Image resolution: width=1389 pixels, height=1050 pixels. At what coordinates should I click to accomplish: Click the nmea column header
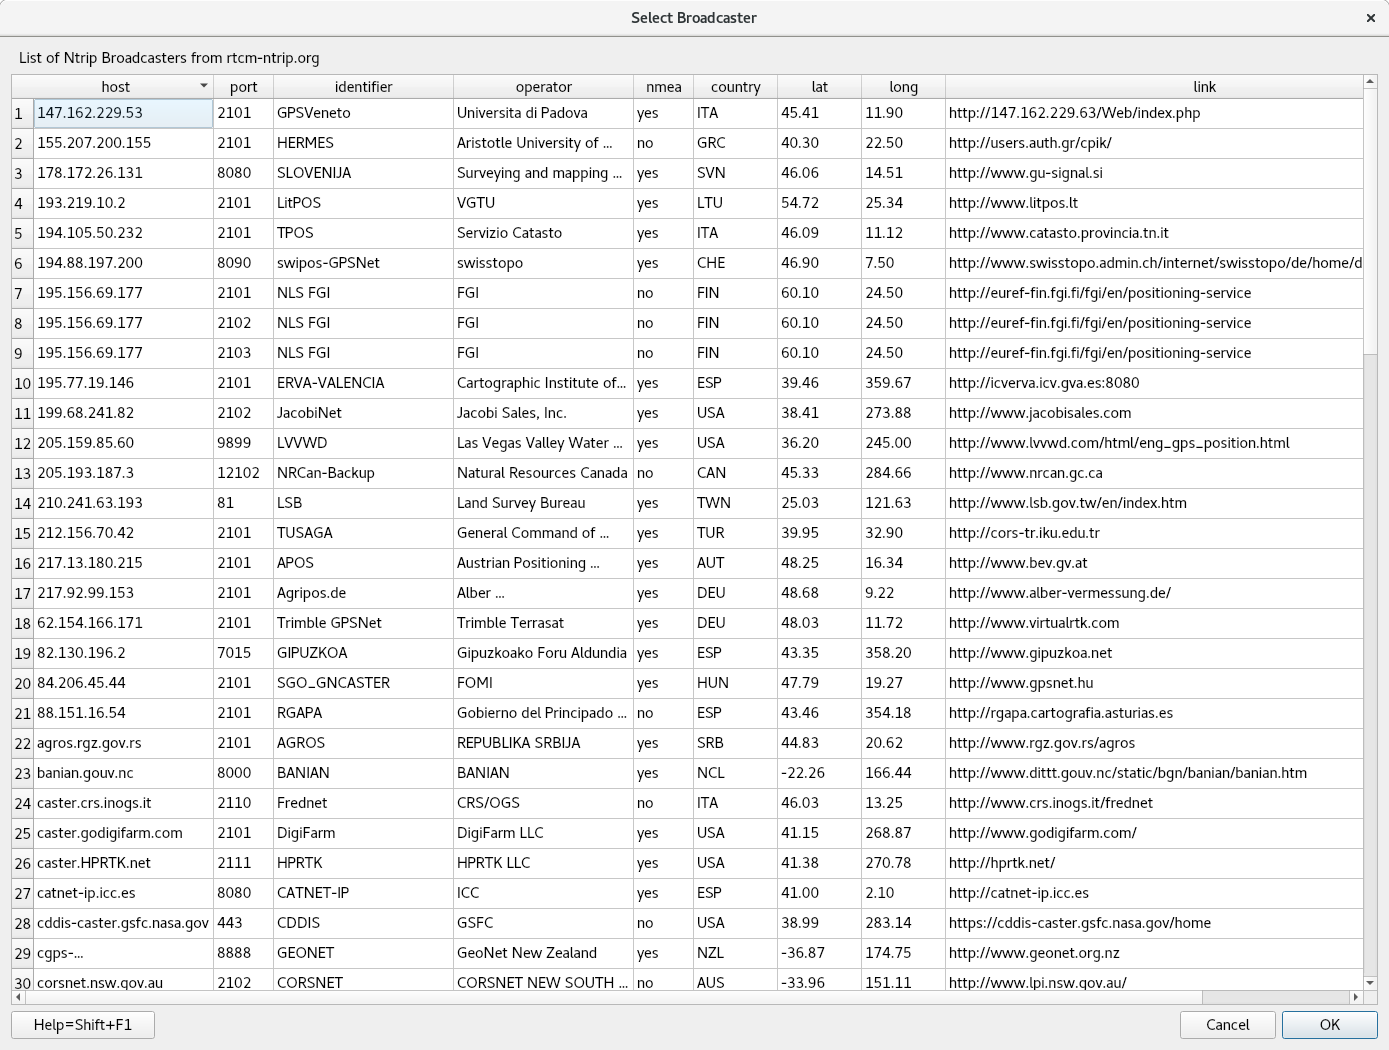[663, 87]
